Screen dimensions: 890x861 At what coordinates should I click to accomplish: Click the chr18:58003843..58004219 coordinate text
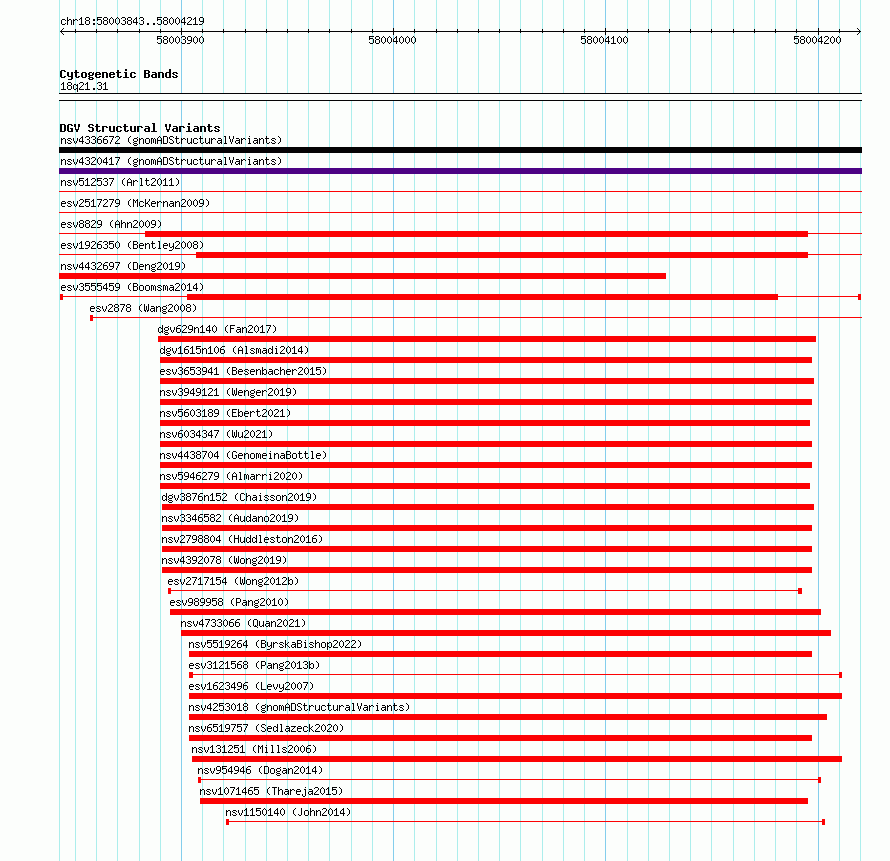point(132,22)
